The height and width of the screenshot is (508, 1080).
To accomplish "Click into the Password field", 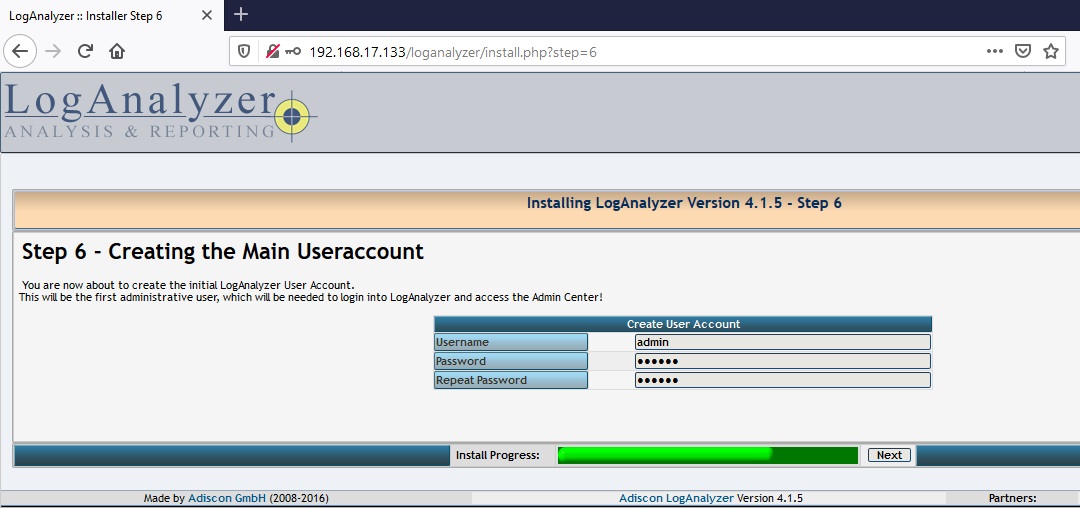I will pos(782,361).
